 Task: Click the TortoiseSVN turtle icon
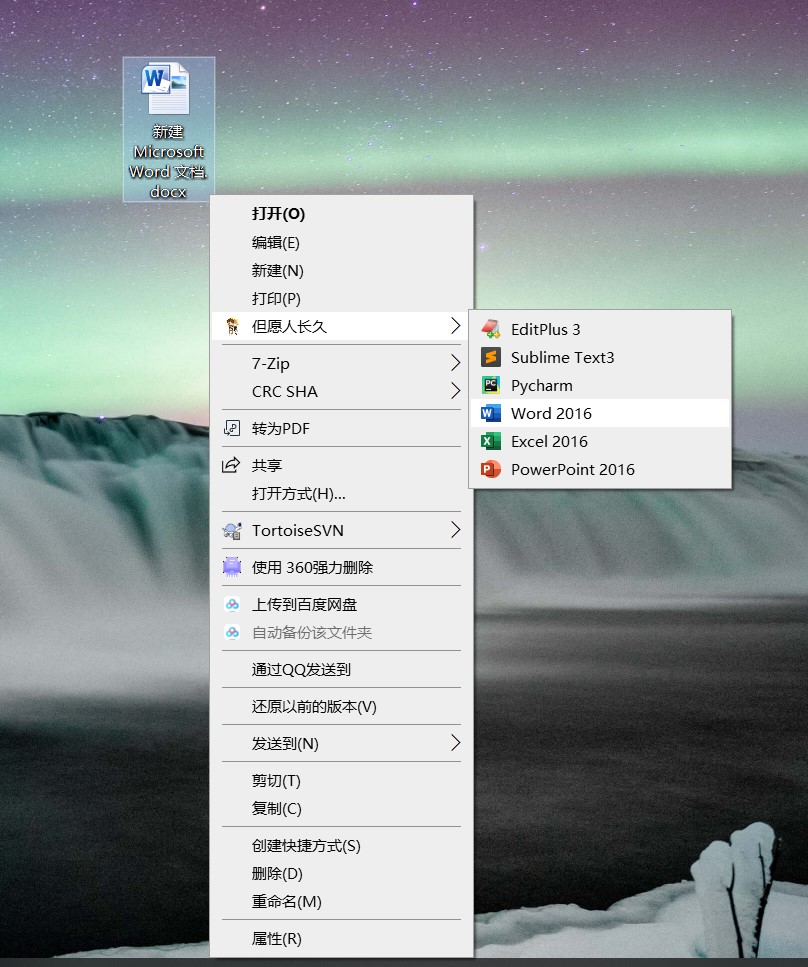[232, 530]
